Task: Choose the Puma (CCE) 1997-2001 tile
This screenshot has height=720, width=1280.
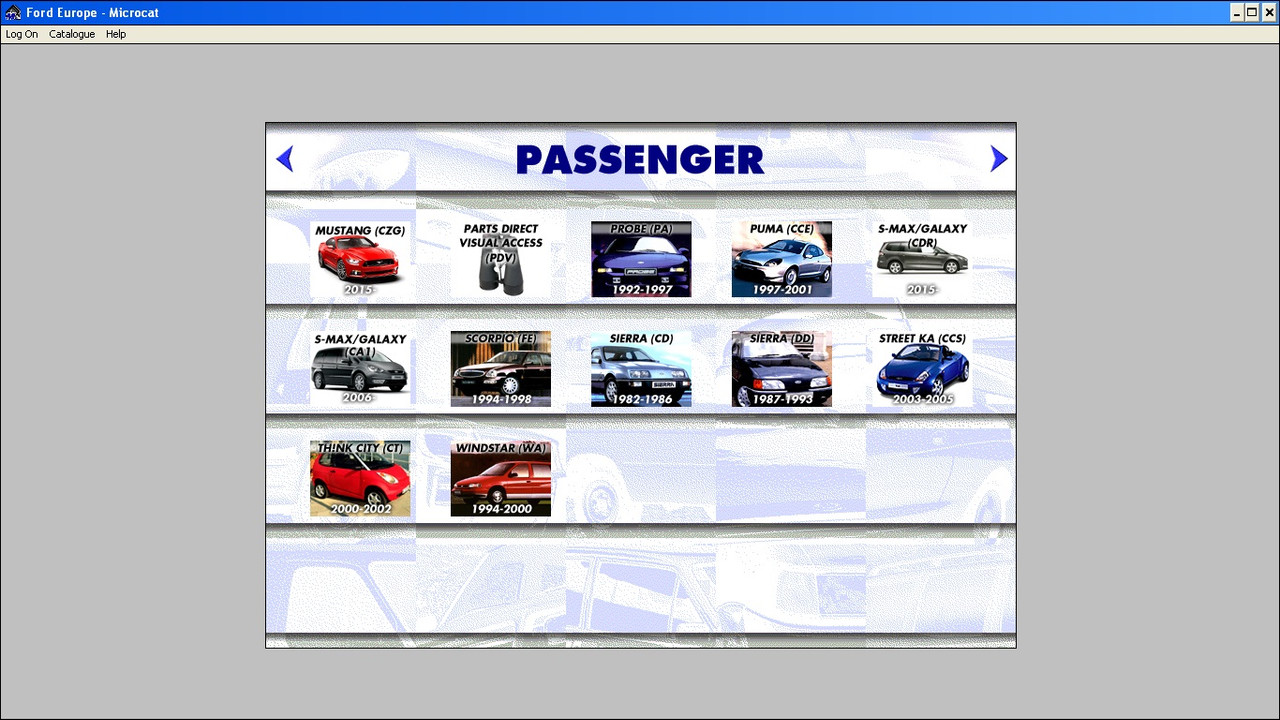Action: click(x=782, y=259)
